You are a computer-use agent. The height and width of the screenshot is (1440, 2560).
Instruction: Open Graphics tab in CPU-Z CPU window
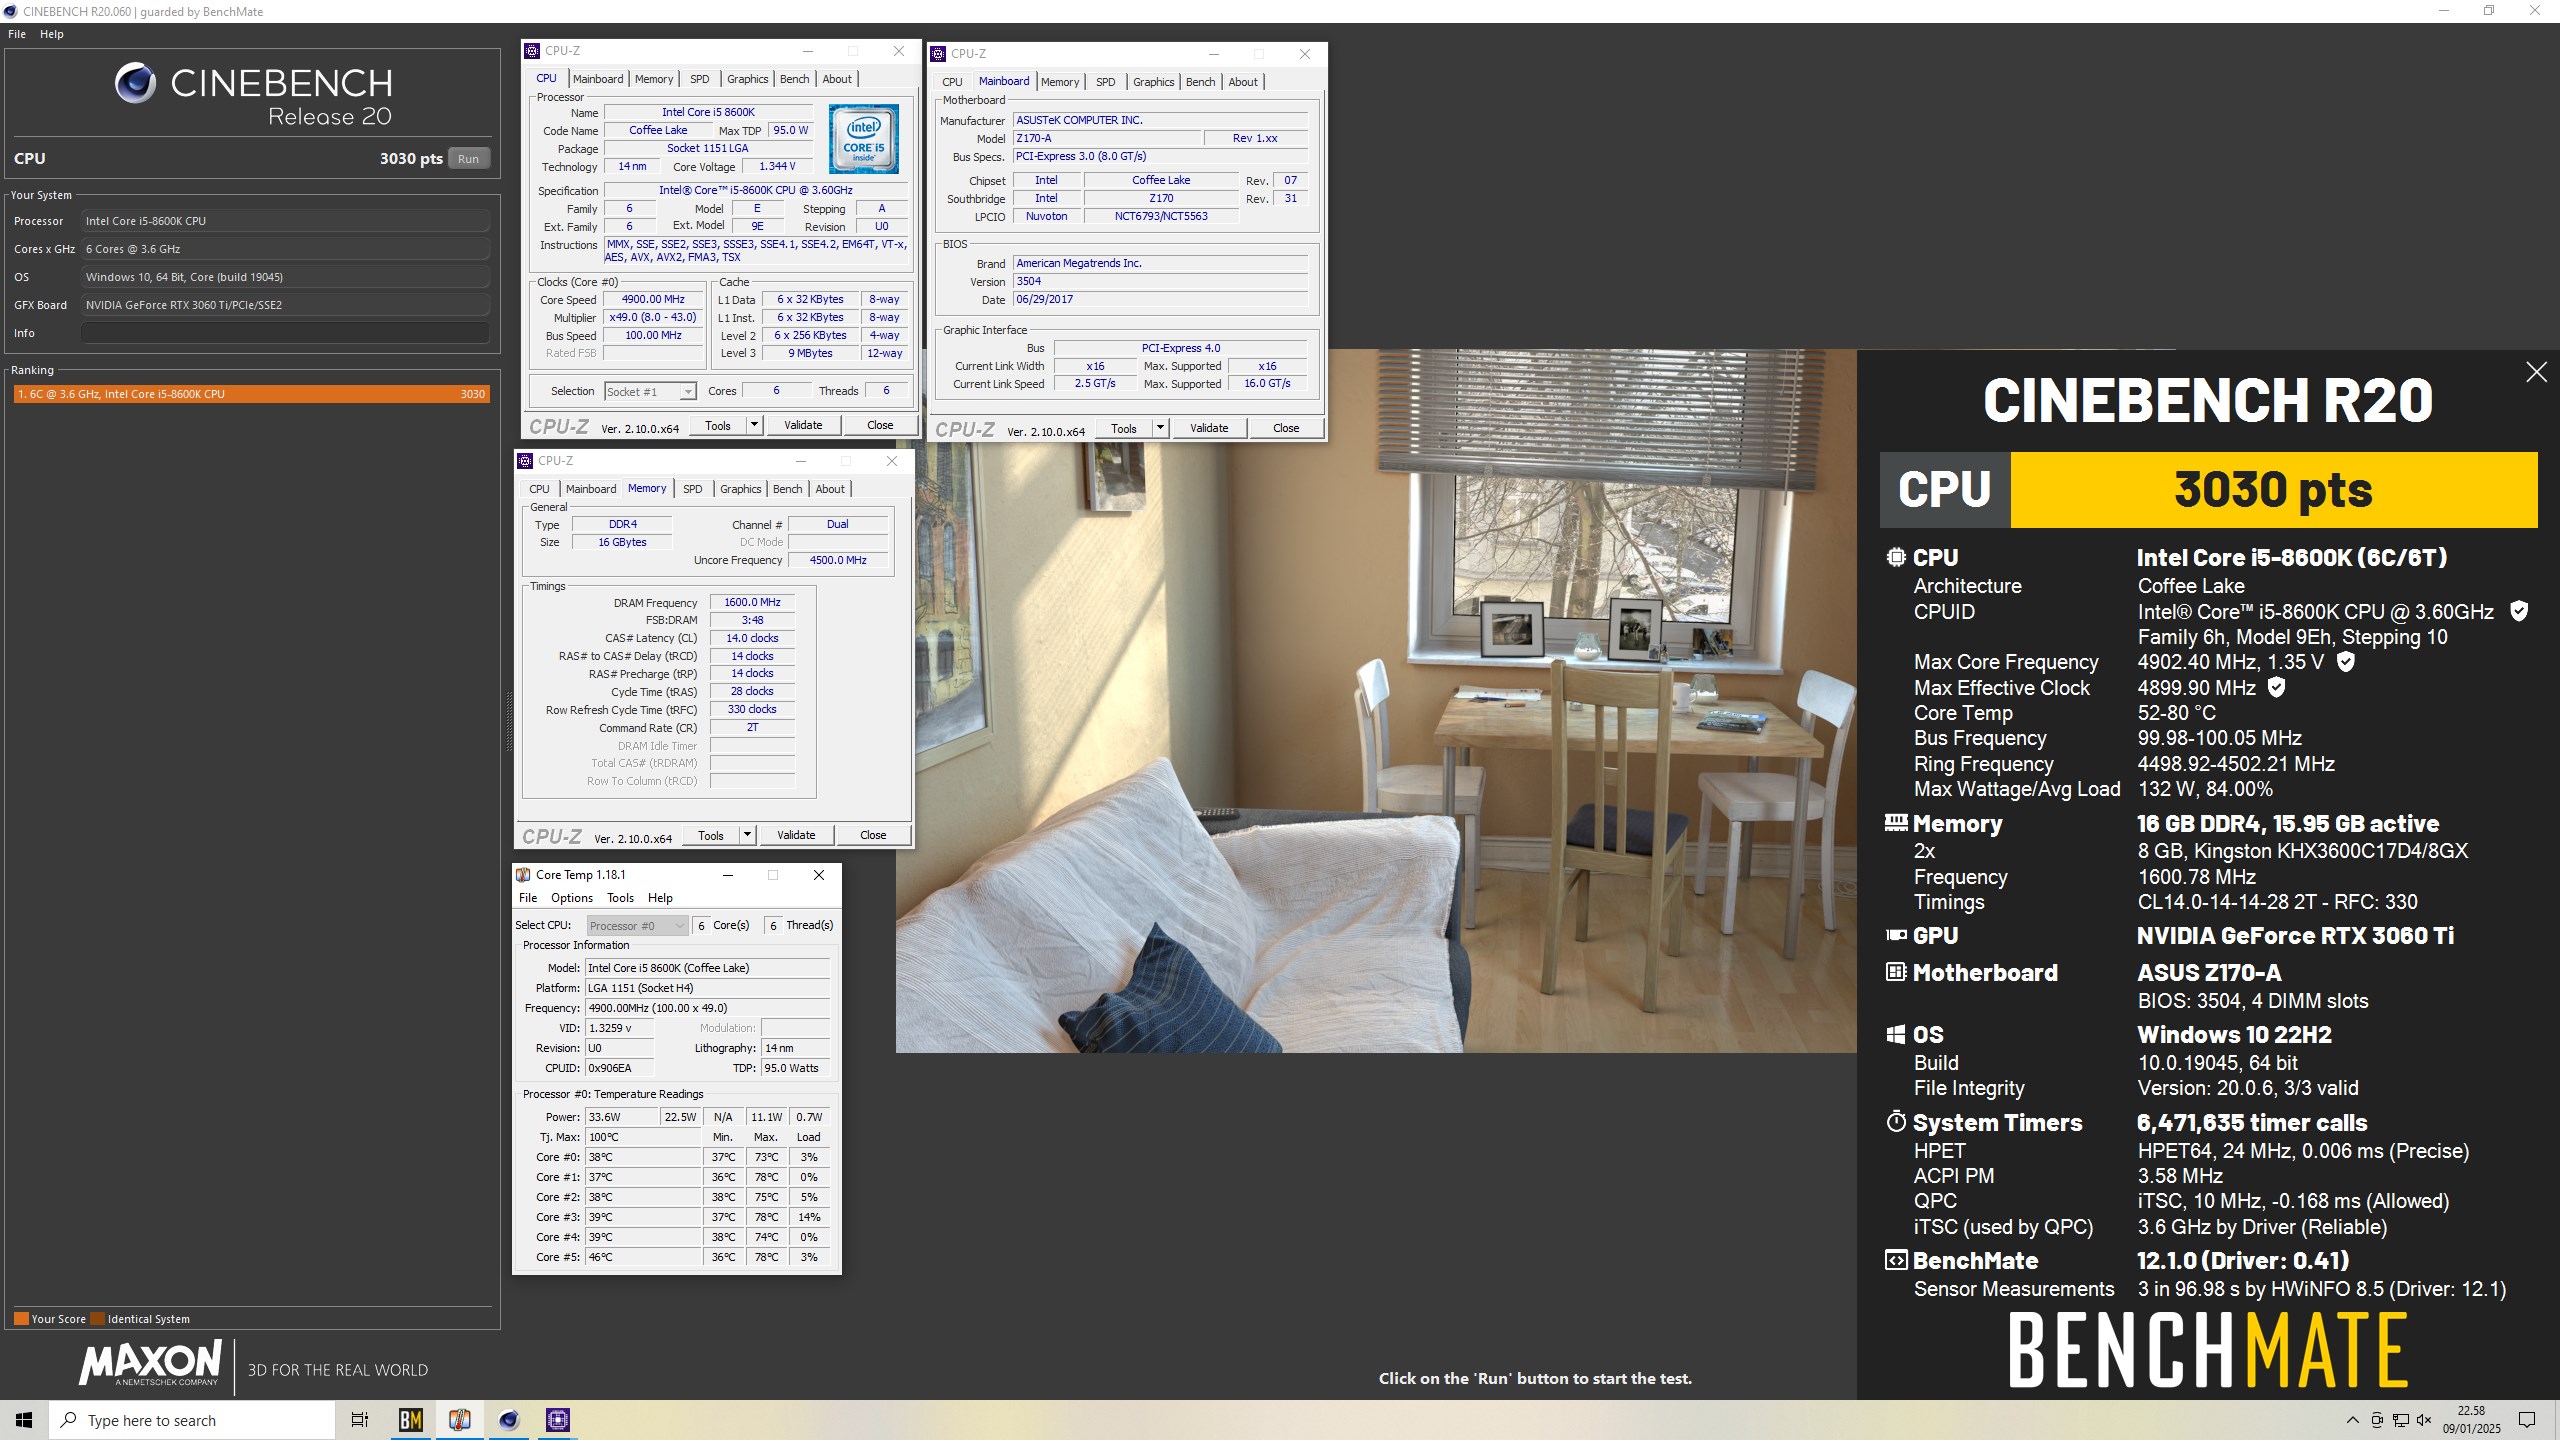748,79
